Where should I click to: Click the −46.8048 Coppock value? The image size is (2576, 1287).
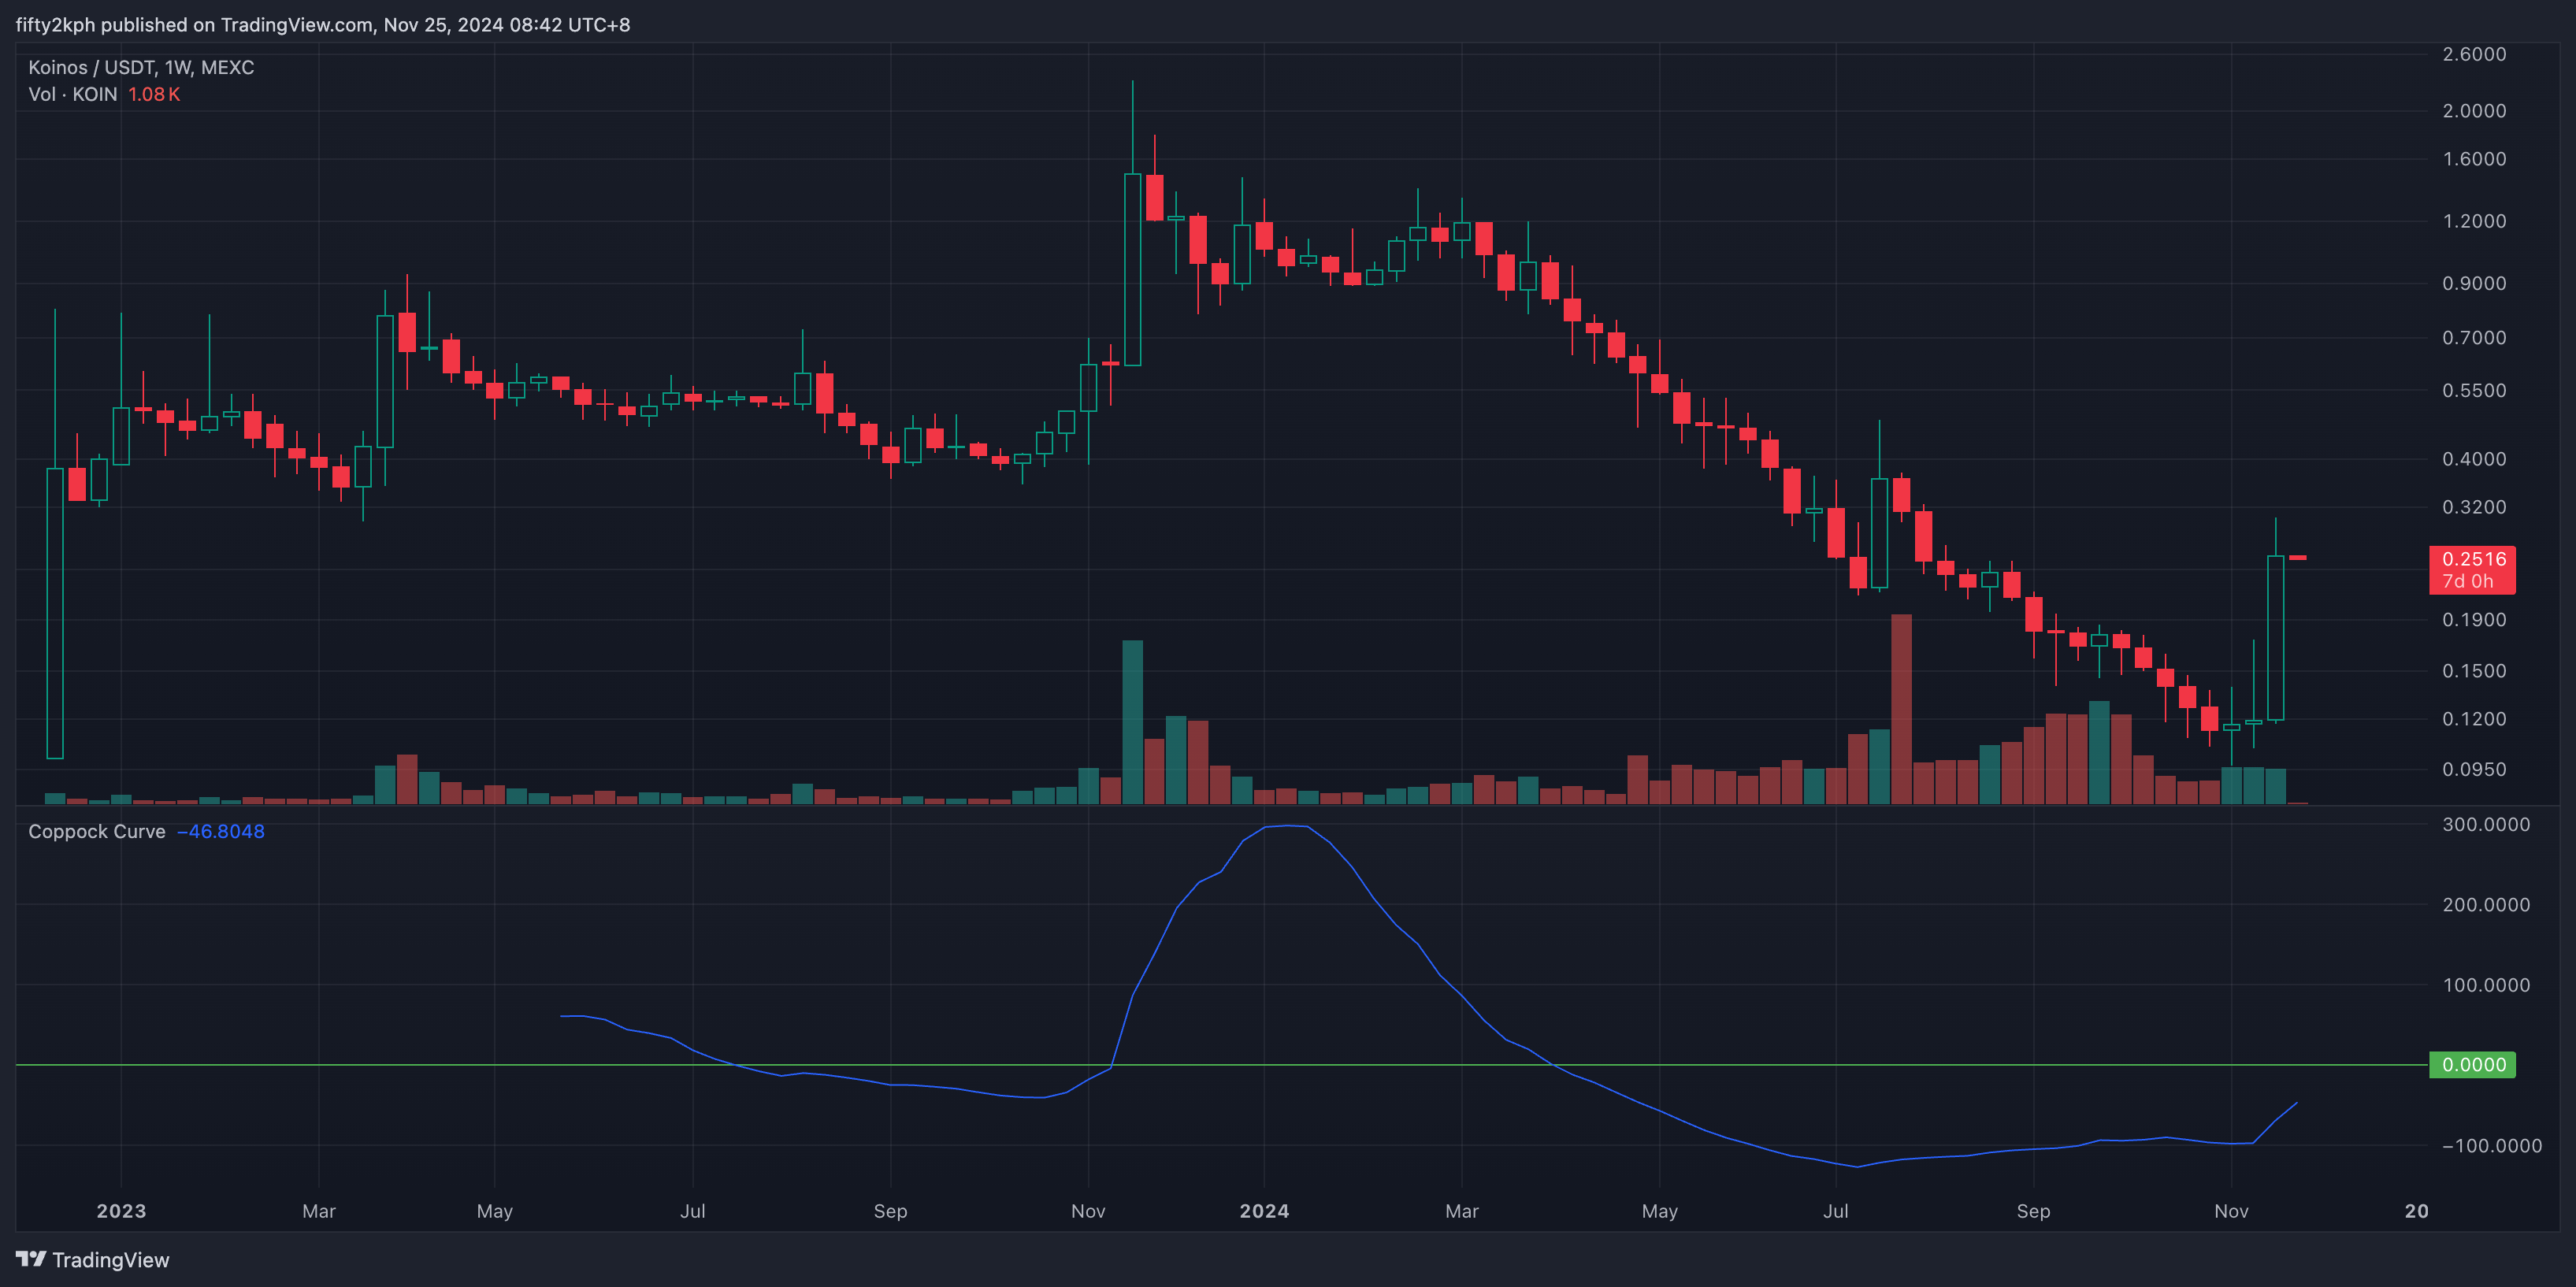[221, 831]
